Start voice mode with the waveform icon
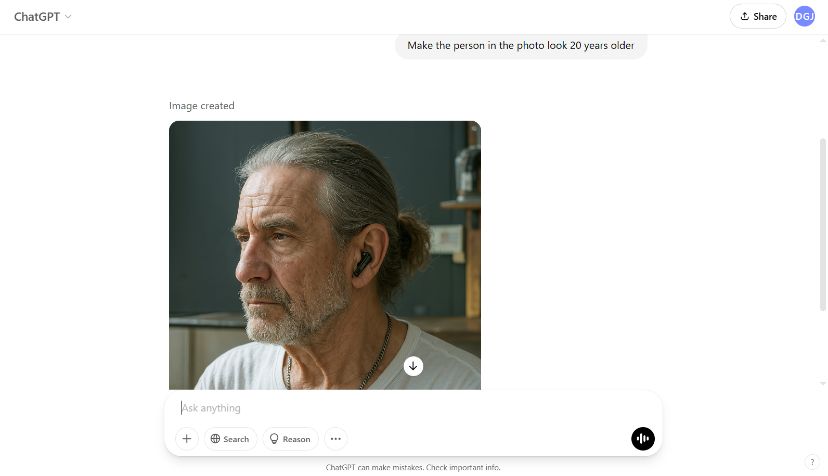The image size is (828, 476). [642, 439]
